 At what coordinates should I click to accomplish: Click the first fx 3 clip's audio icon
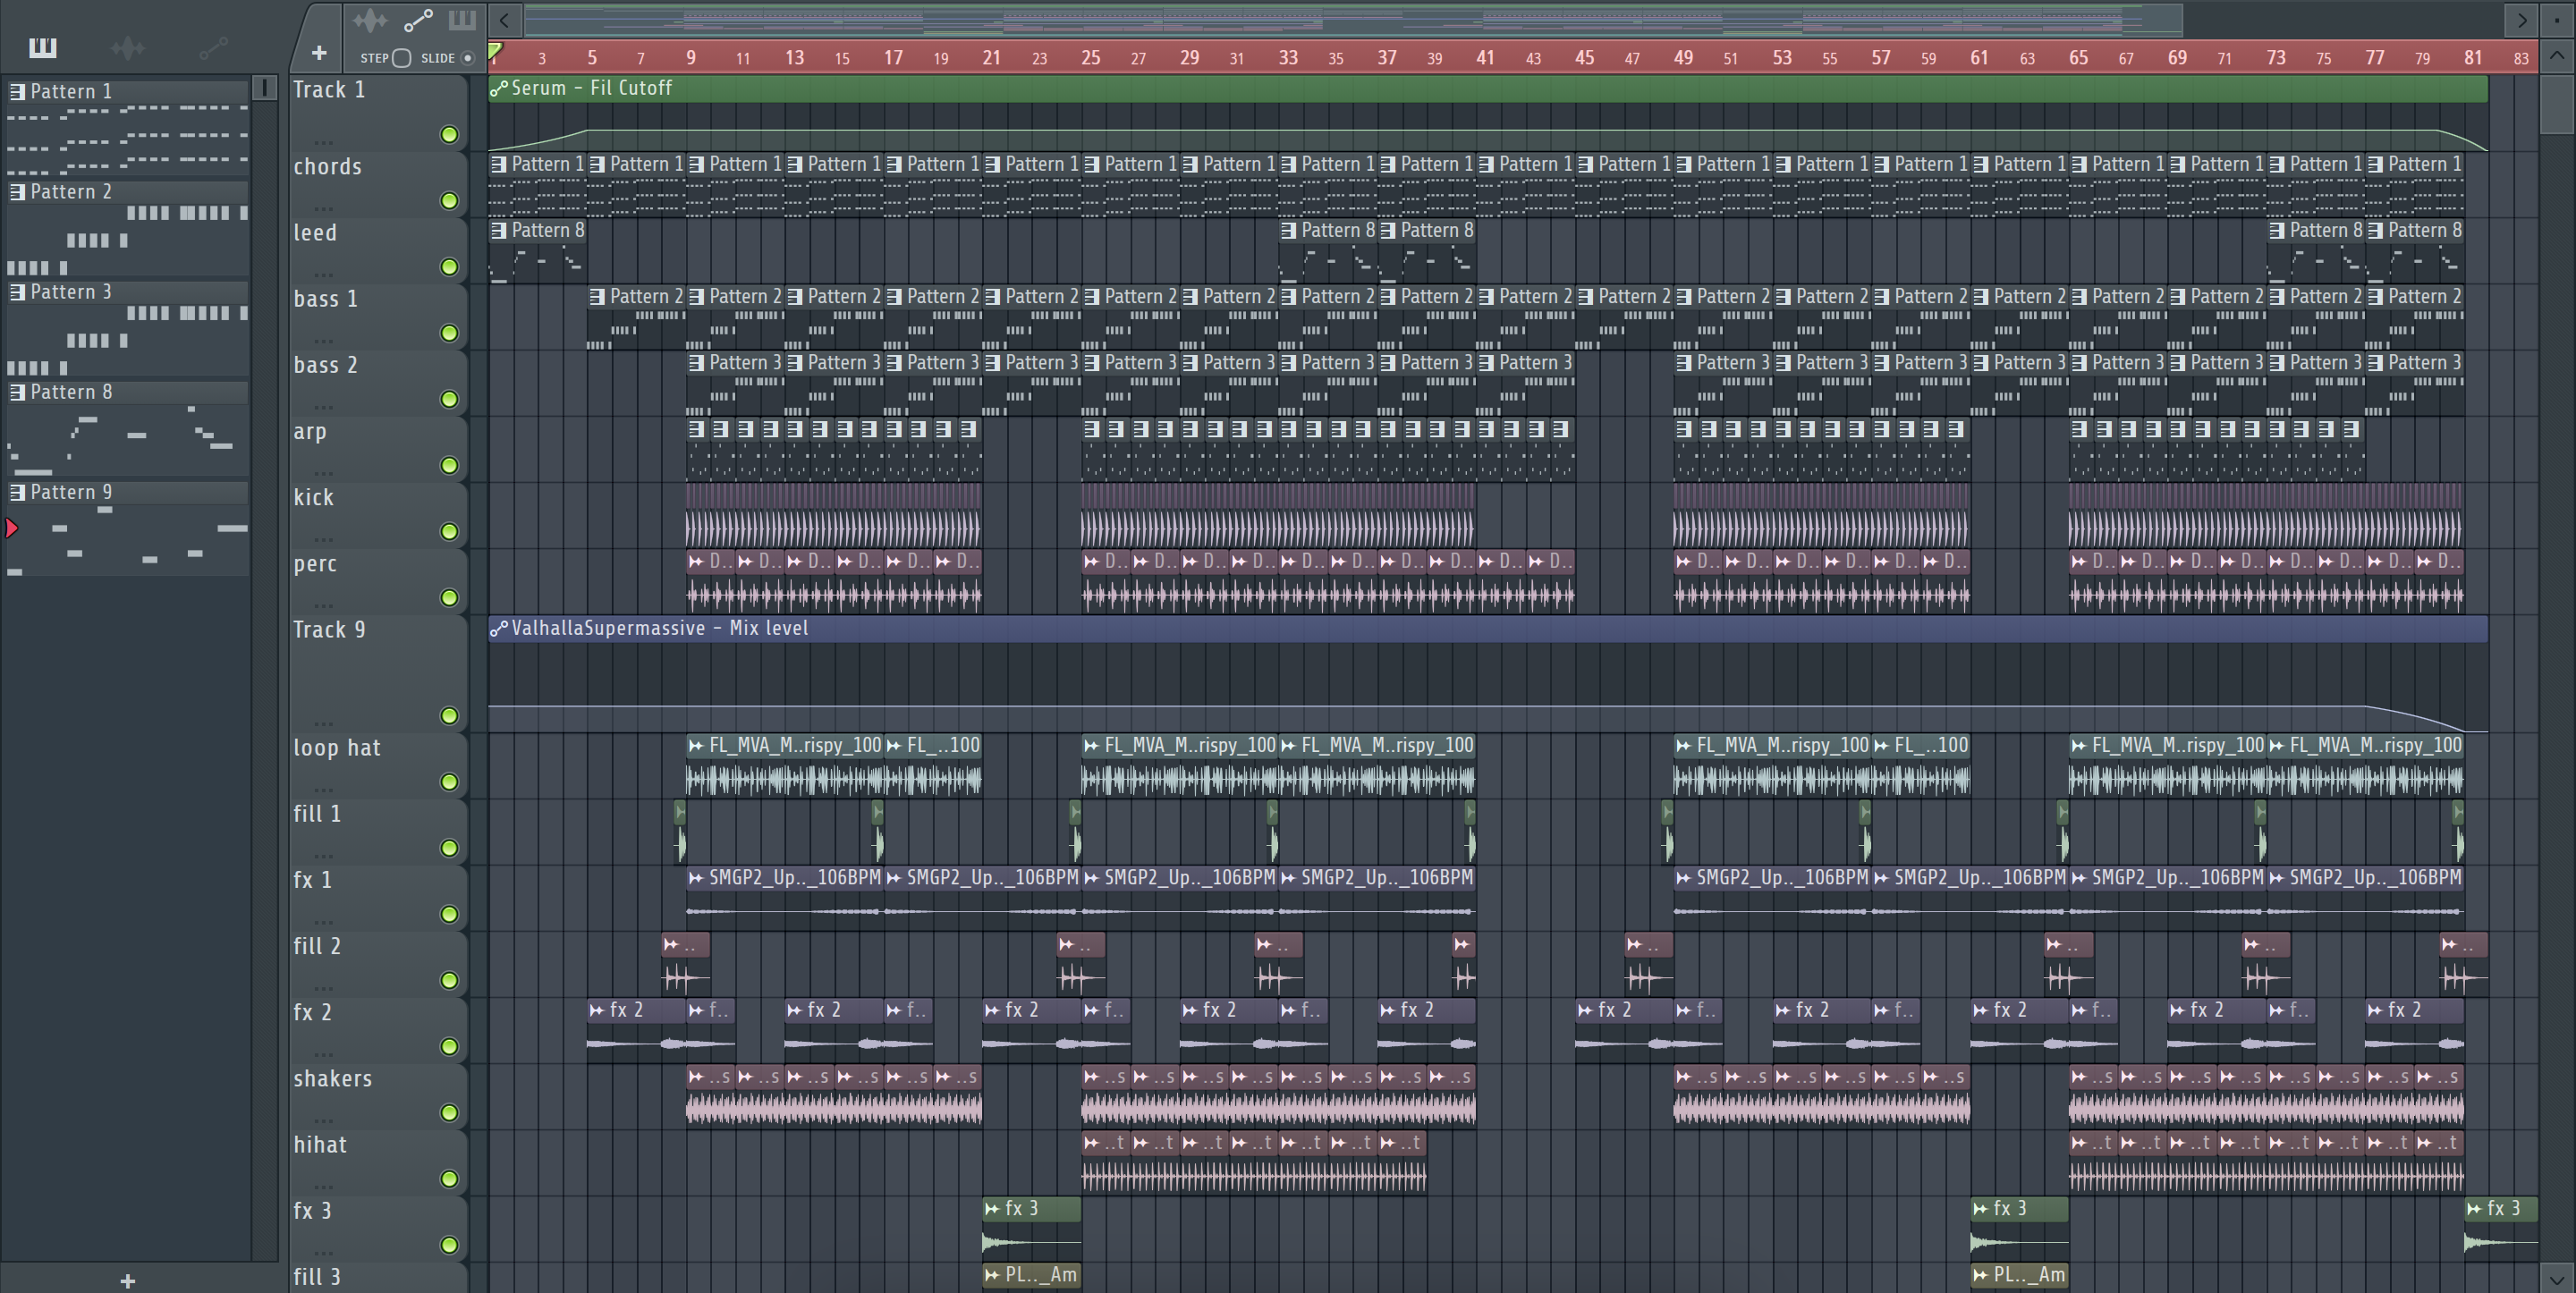click(992, 1208)
